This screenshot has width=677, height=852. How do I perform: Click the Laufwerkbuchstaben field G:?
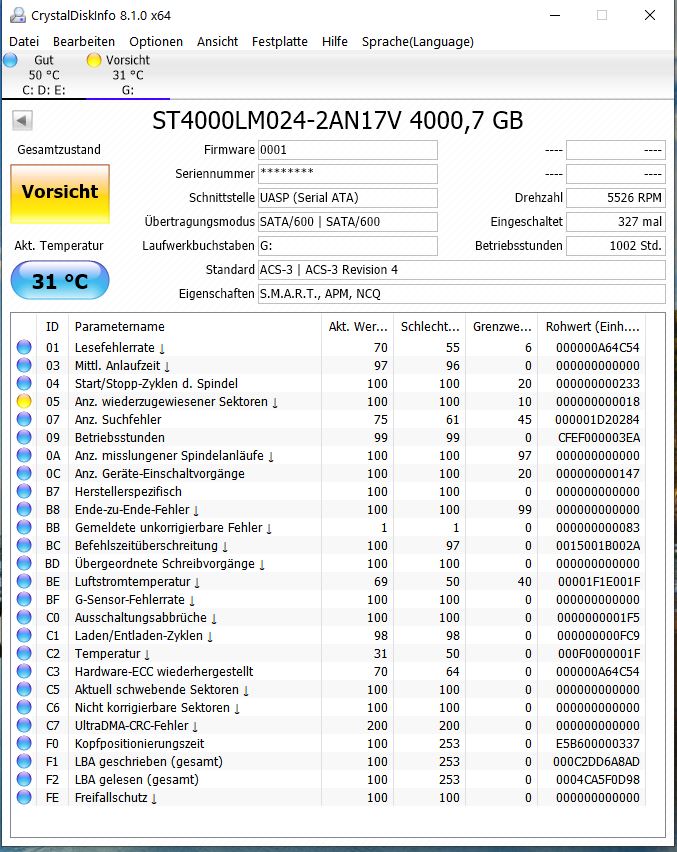(348, 246)
